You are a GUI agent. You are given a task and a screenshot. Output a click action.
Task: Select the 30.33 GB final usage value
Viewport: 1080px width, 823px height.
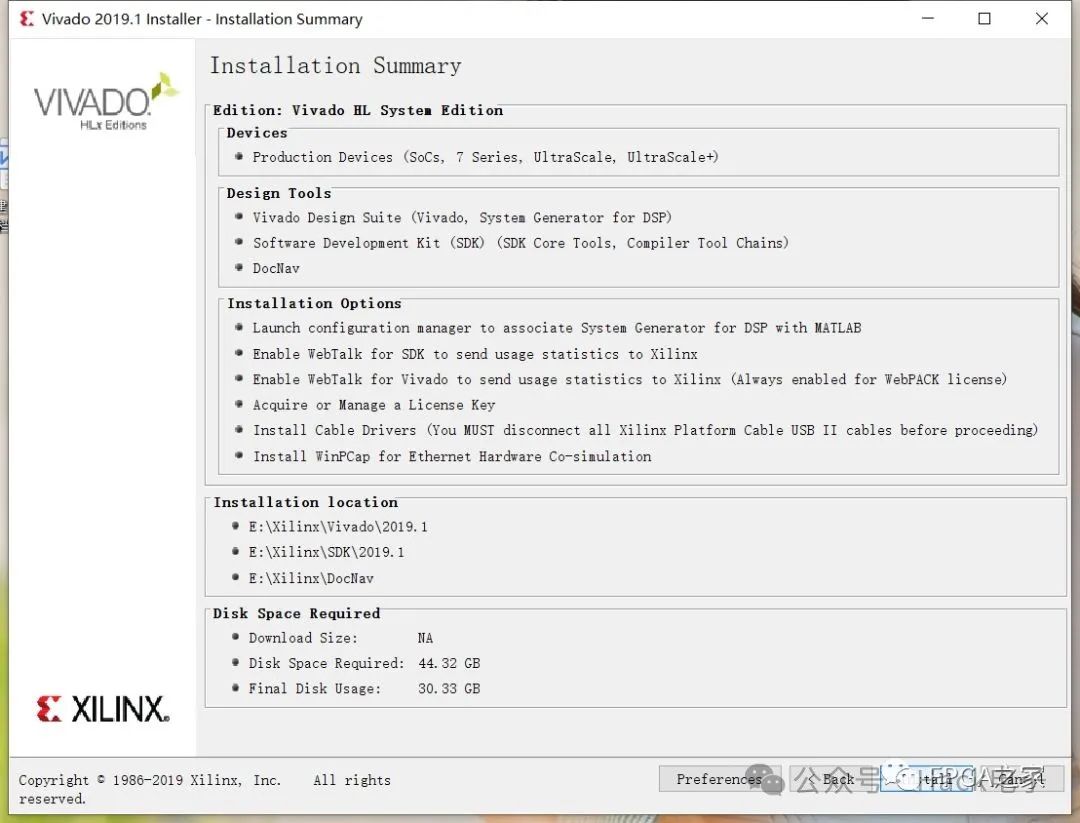[x=449, y=689]
